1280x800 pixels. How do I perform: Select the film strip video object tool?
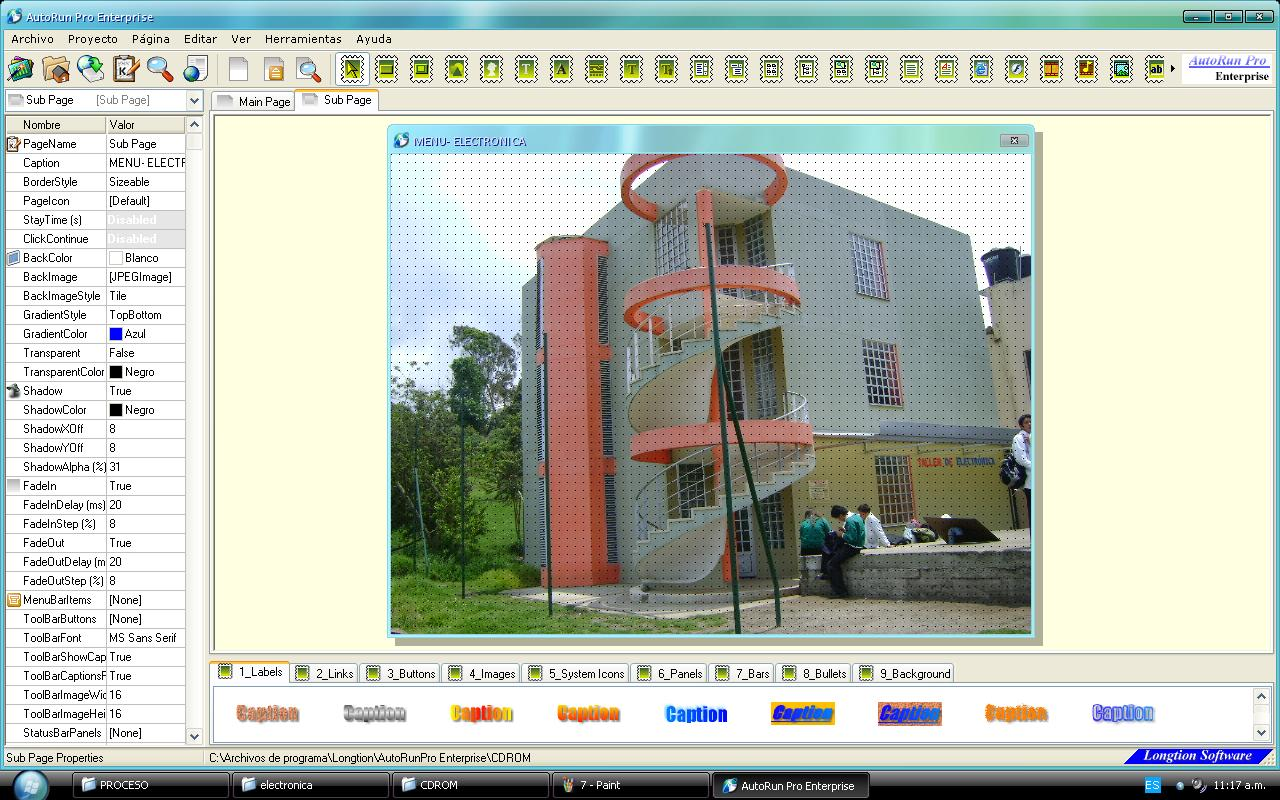(x=1052, y=69)
